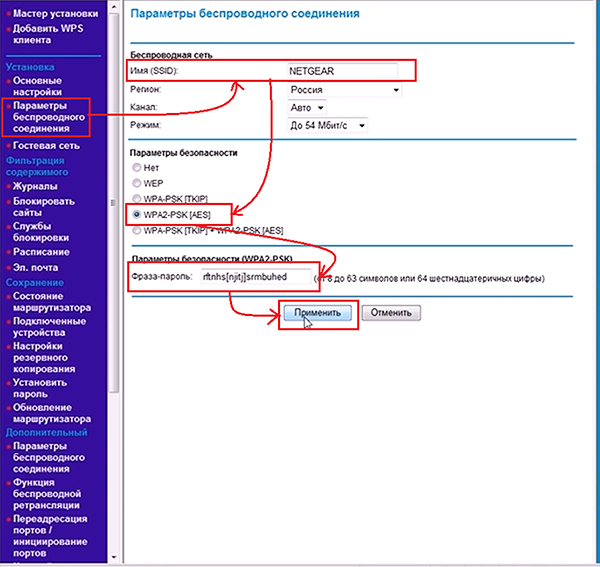The height and width of the screenshot is (567, 600).
Task: Open Добавить WPS клиента menu item
Action: tap(48, 34)
